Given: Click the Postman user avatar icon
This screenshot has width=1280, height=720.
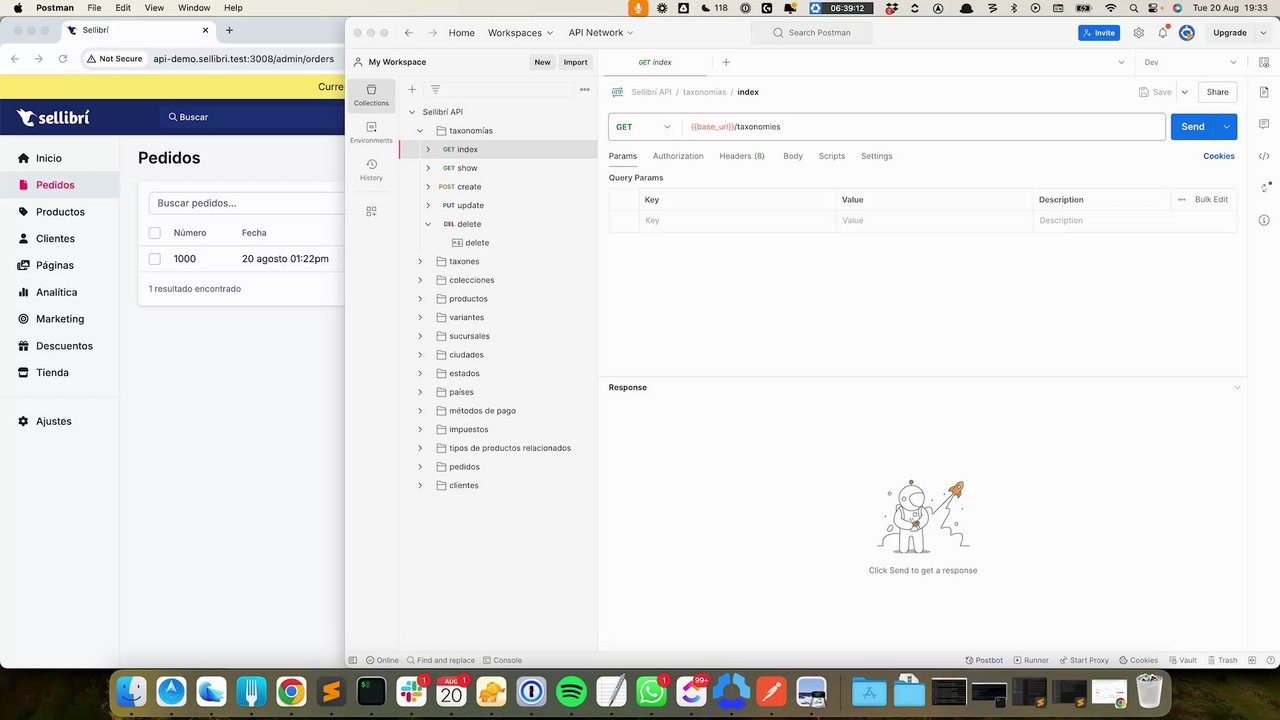Looking at the screenshot, I should [1187, 32].
